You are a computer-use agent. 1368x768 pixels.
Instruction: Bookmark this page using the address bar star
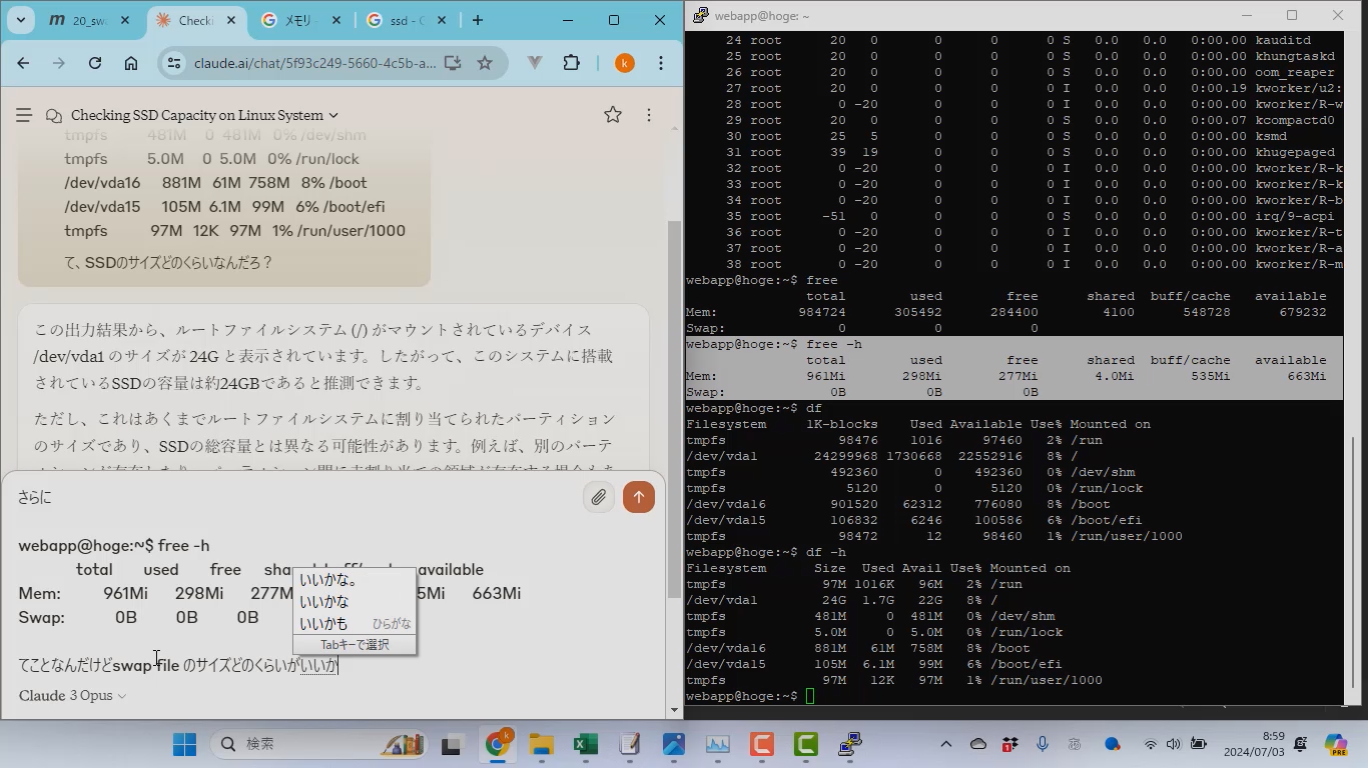coord(485,63)
